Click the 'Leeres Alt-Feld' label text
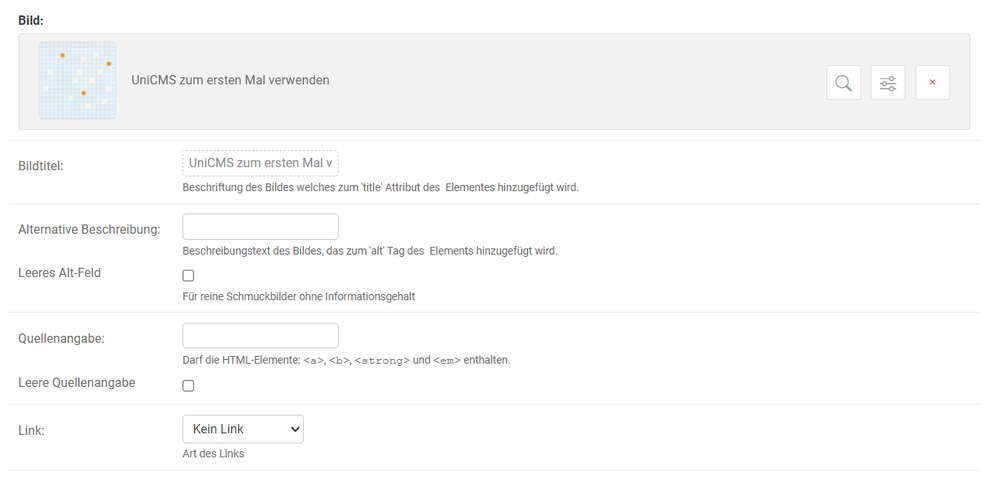The image size is (992, 478). pyautogui.click(x=59, y=272)
